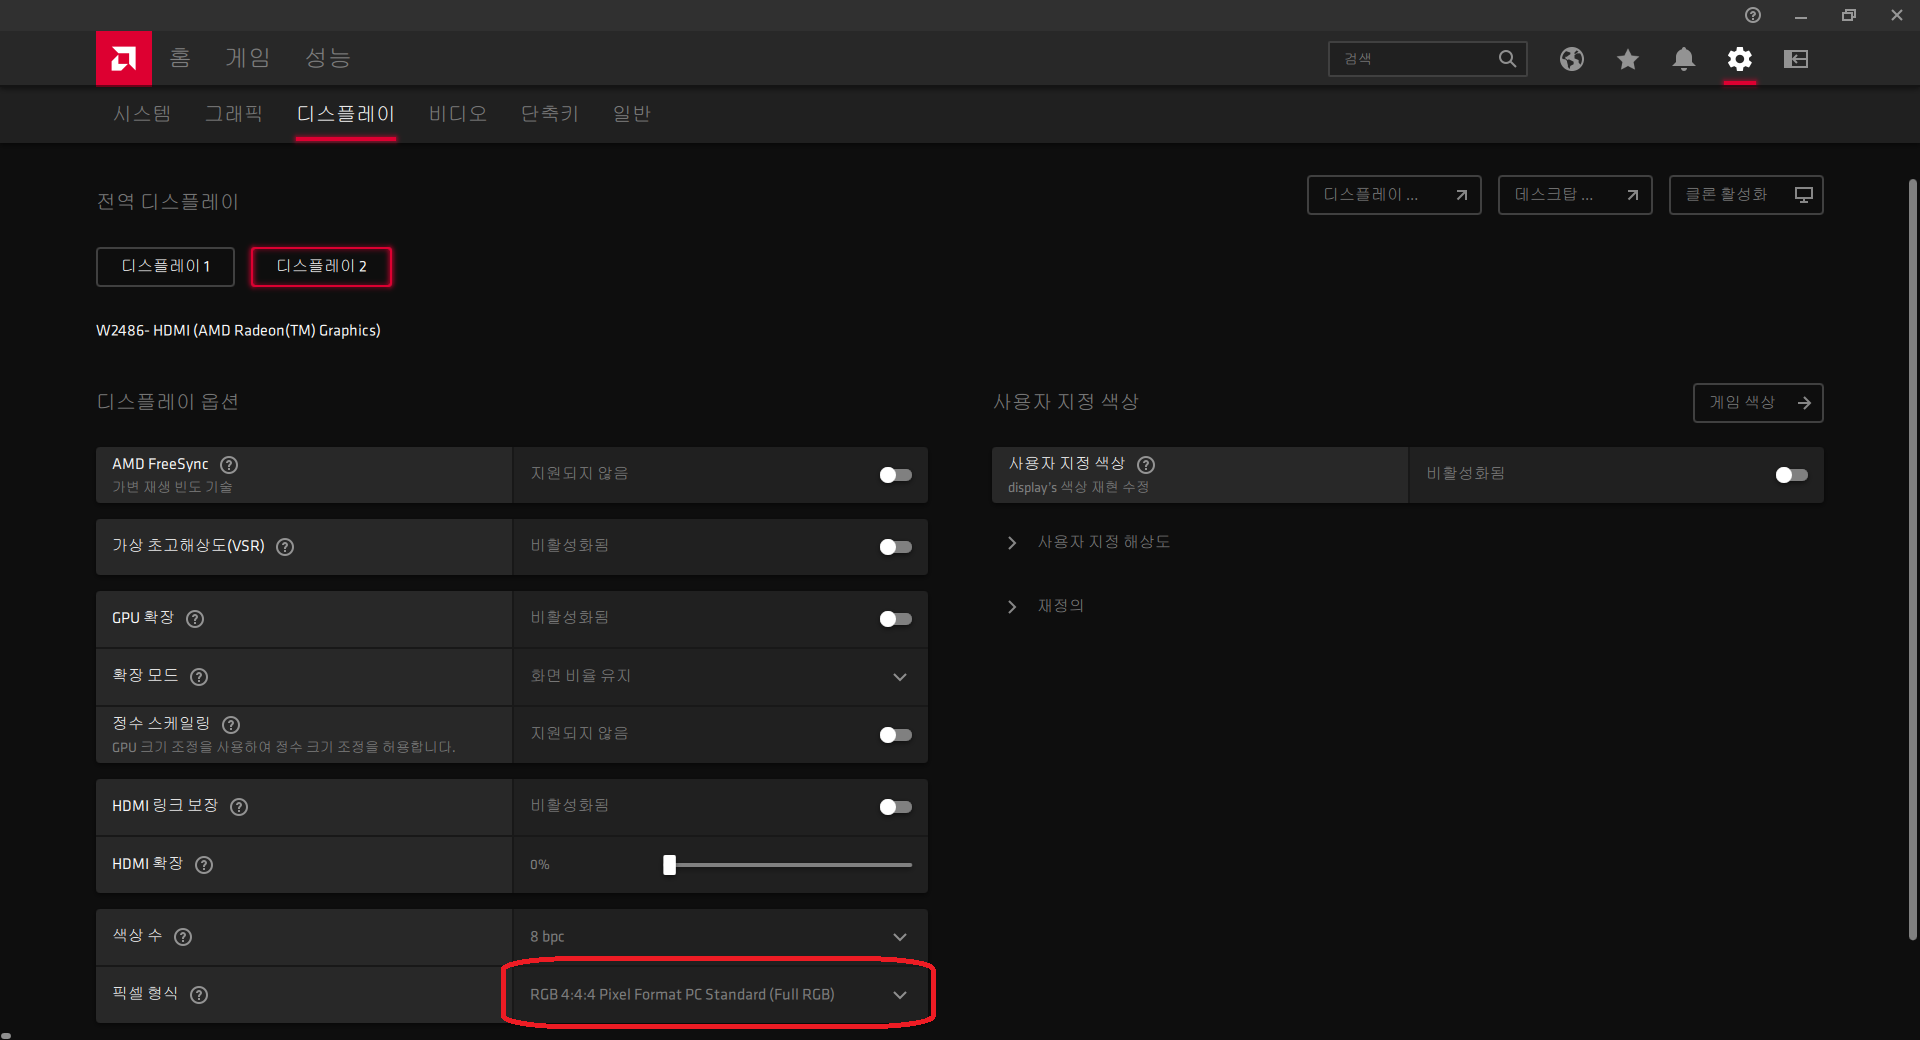Open 픽셀 형식 RGB 4:4:4 dropdown

tap(720, 995)
